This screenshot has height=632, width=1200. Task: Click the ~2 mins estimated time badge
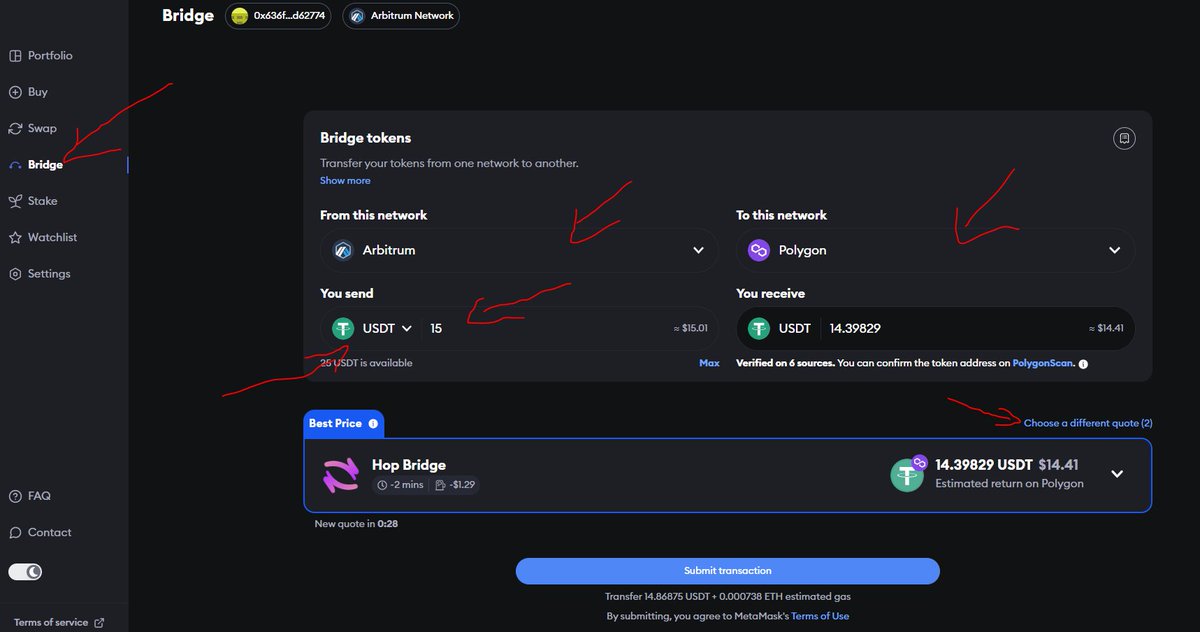coord(400,485)
